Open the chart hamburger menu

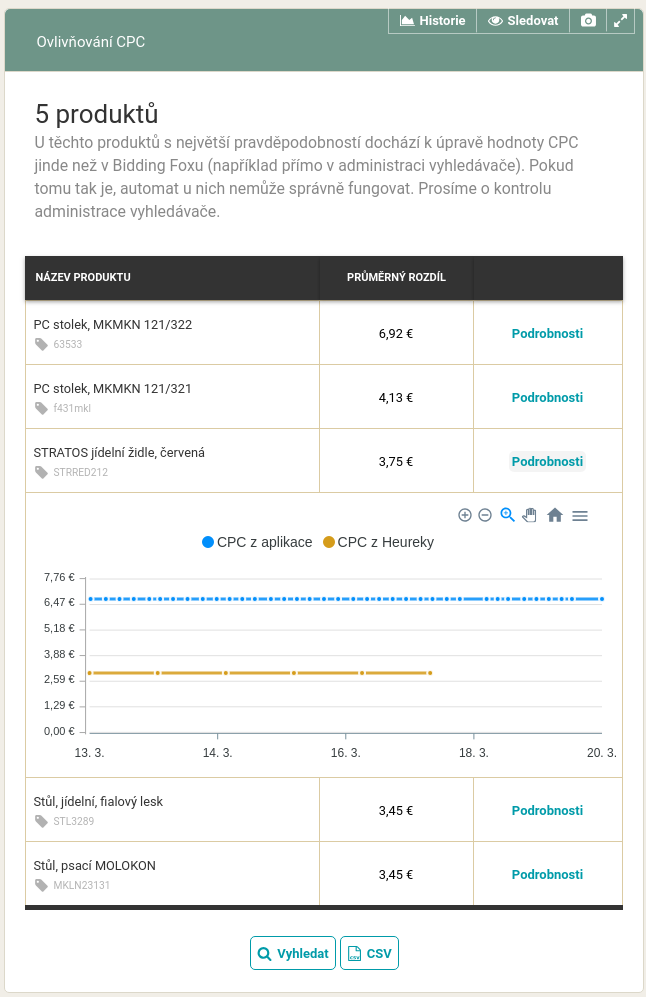coord(580,516)
